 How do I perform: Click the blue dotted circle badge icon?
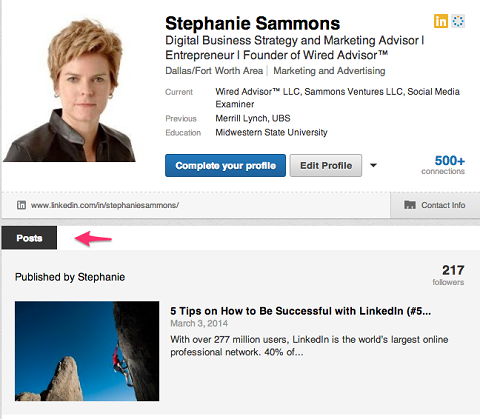click(458, 21)
